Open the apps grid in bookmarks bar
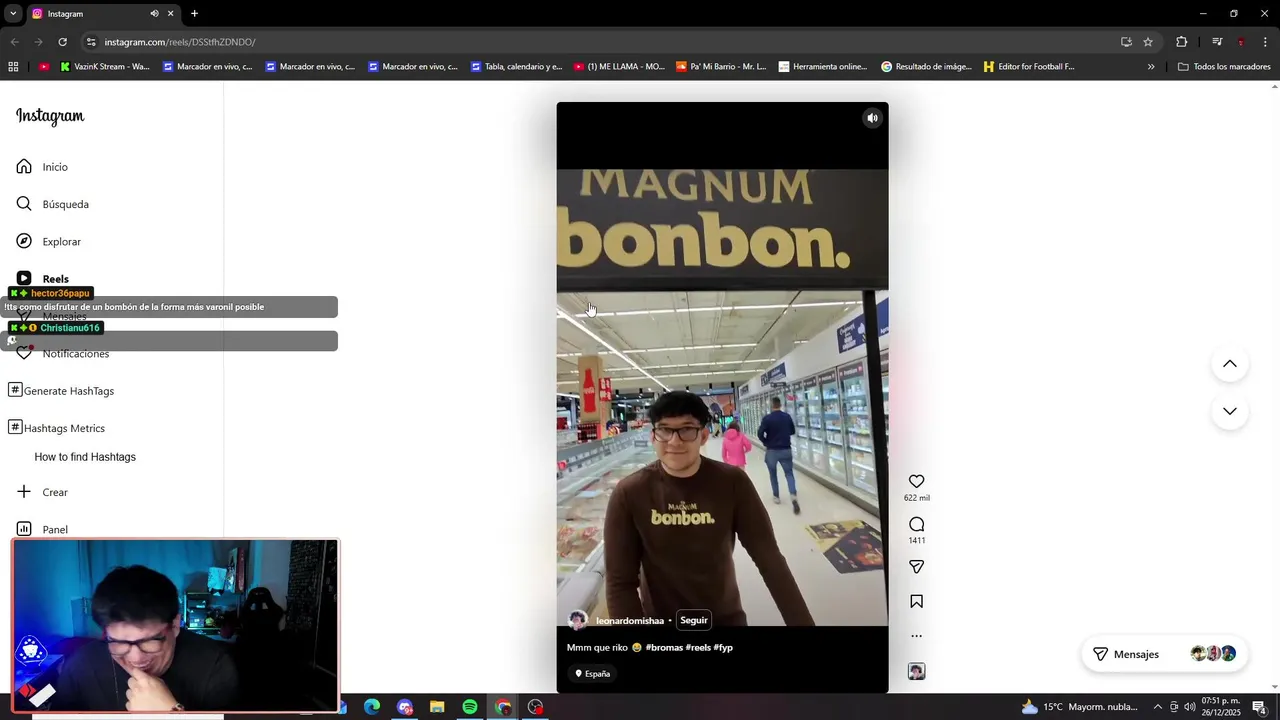 coord(13,67)
